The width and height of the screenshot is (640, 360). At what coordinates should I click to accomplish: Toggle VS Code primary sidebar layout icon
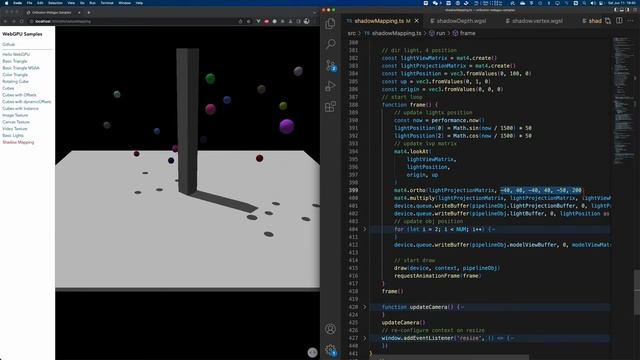coord(616,10)
